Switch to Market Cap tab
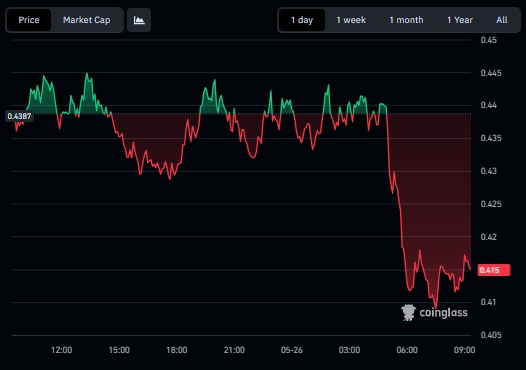 [x=87, y=20]
